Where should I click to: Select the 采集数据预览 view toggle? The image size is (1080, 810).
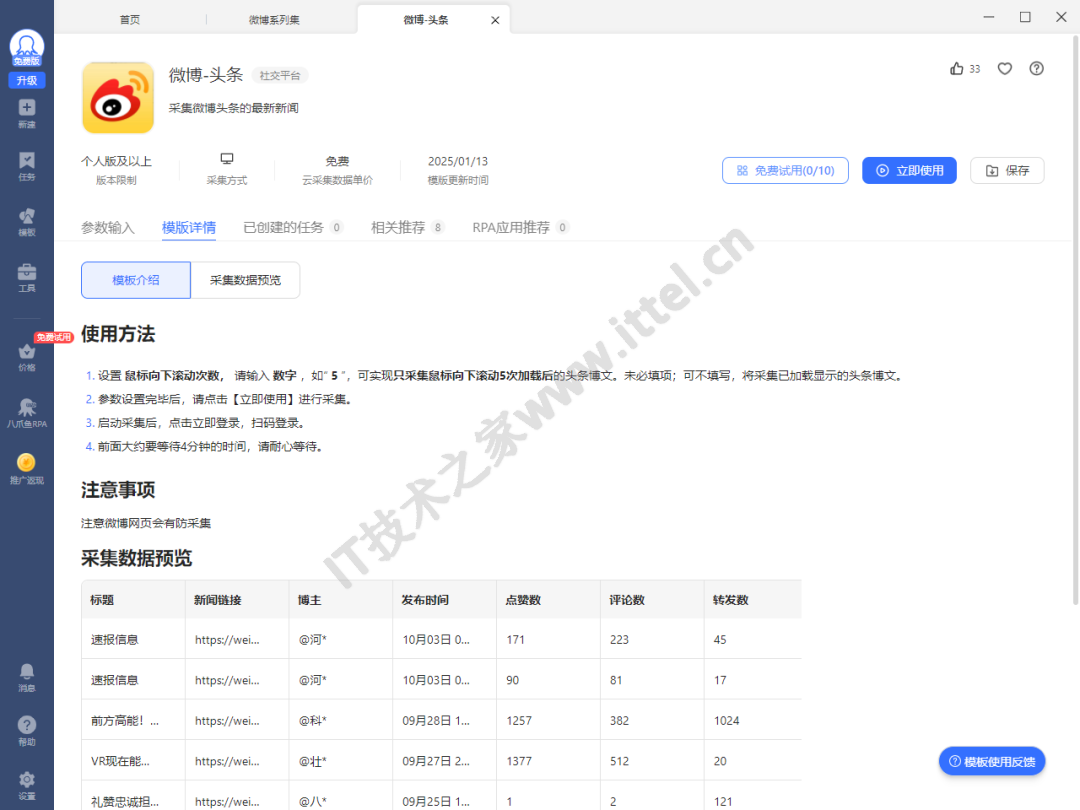(245, 280)
